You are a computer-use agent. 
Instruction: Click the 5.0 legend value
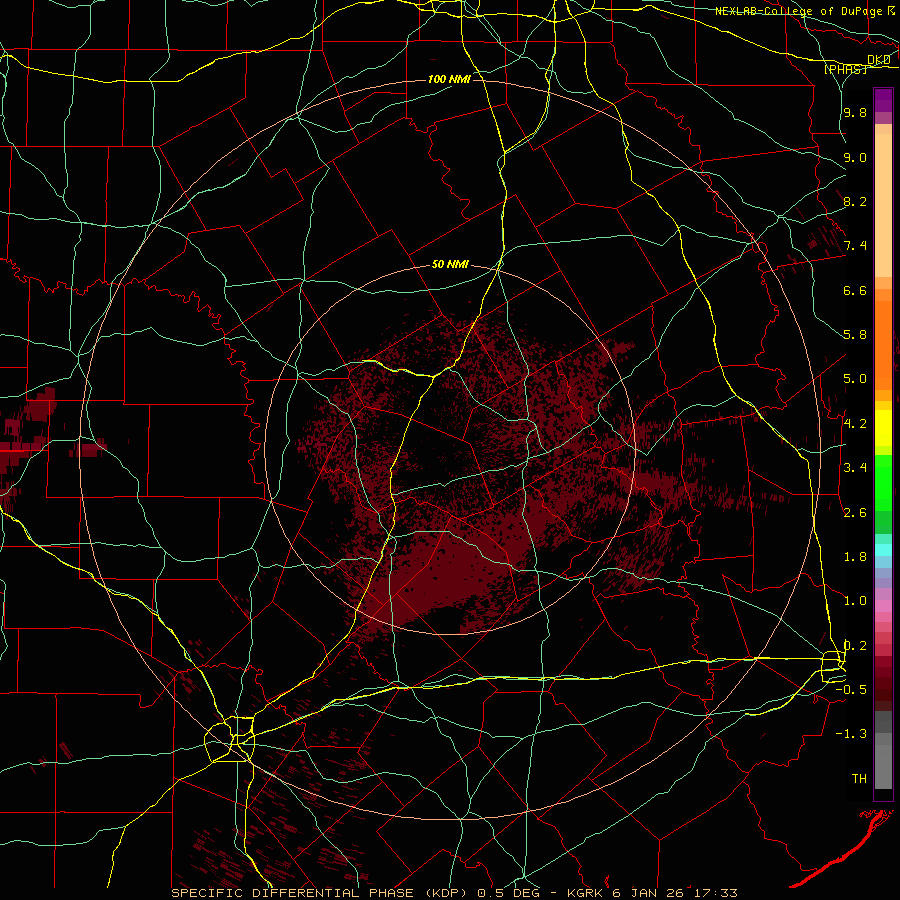click(855, 379)
